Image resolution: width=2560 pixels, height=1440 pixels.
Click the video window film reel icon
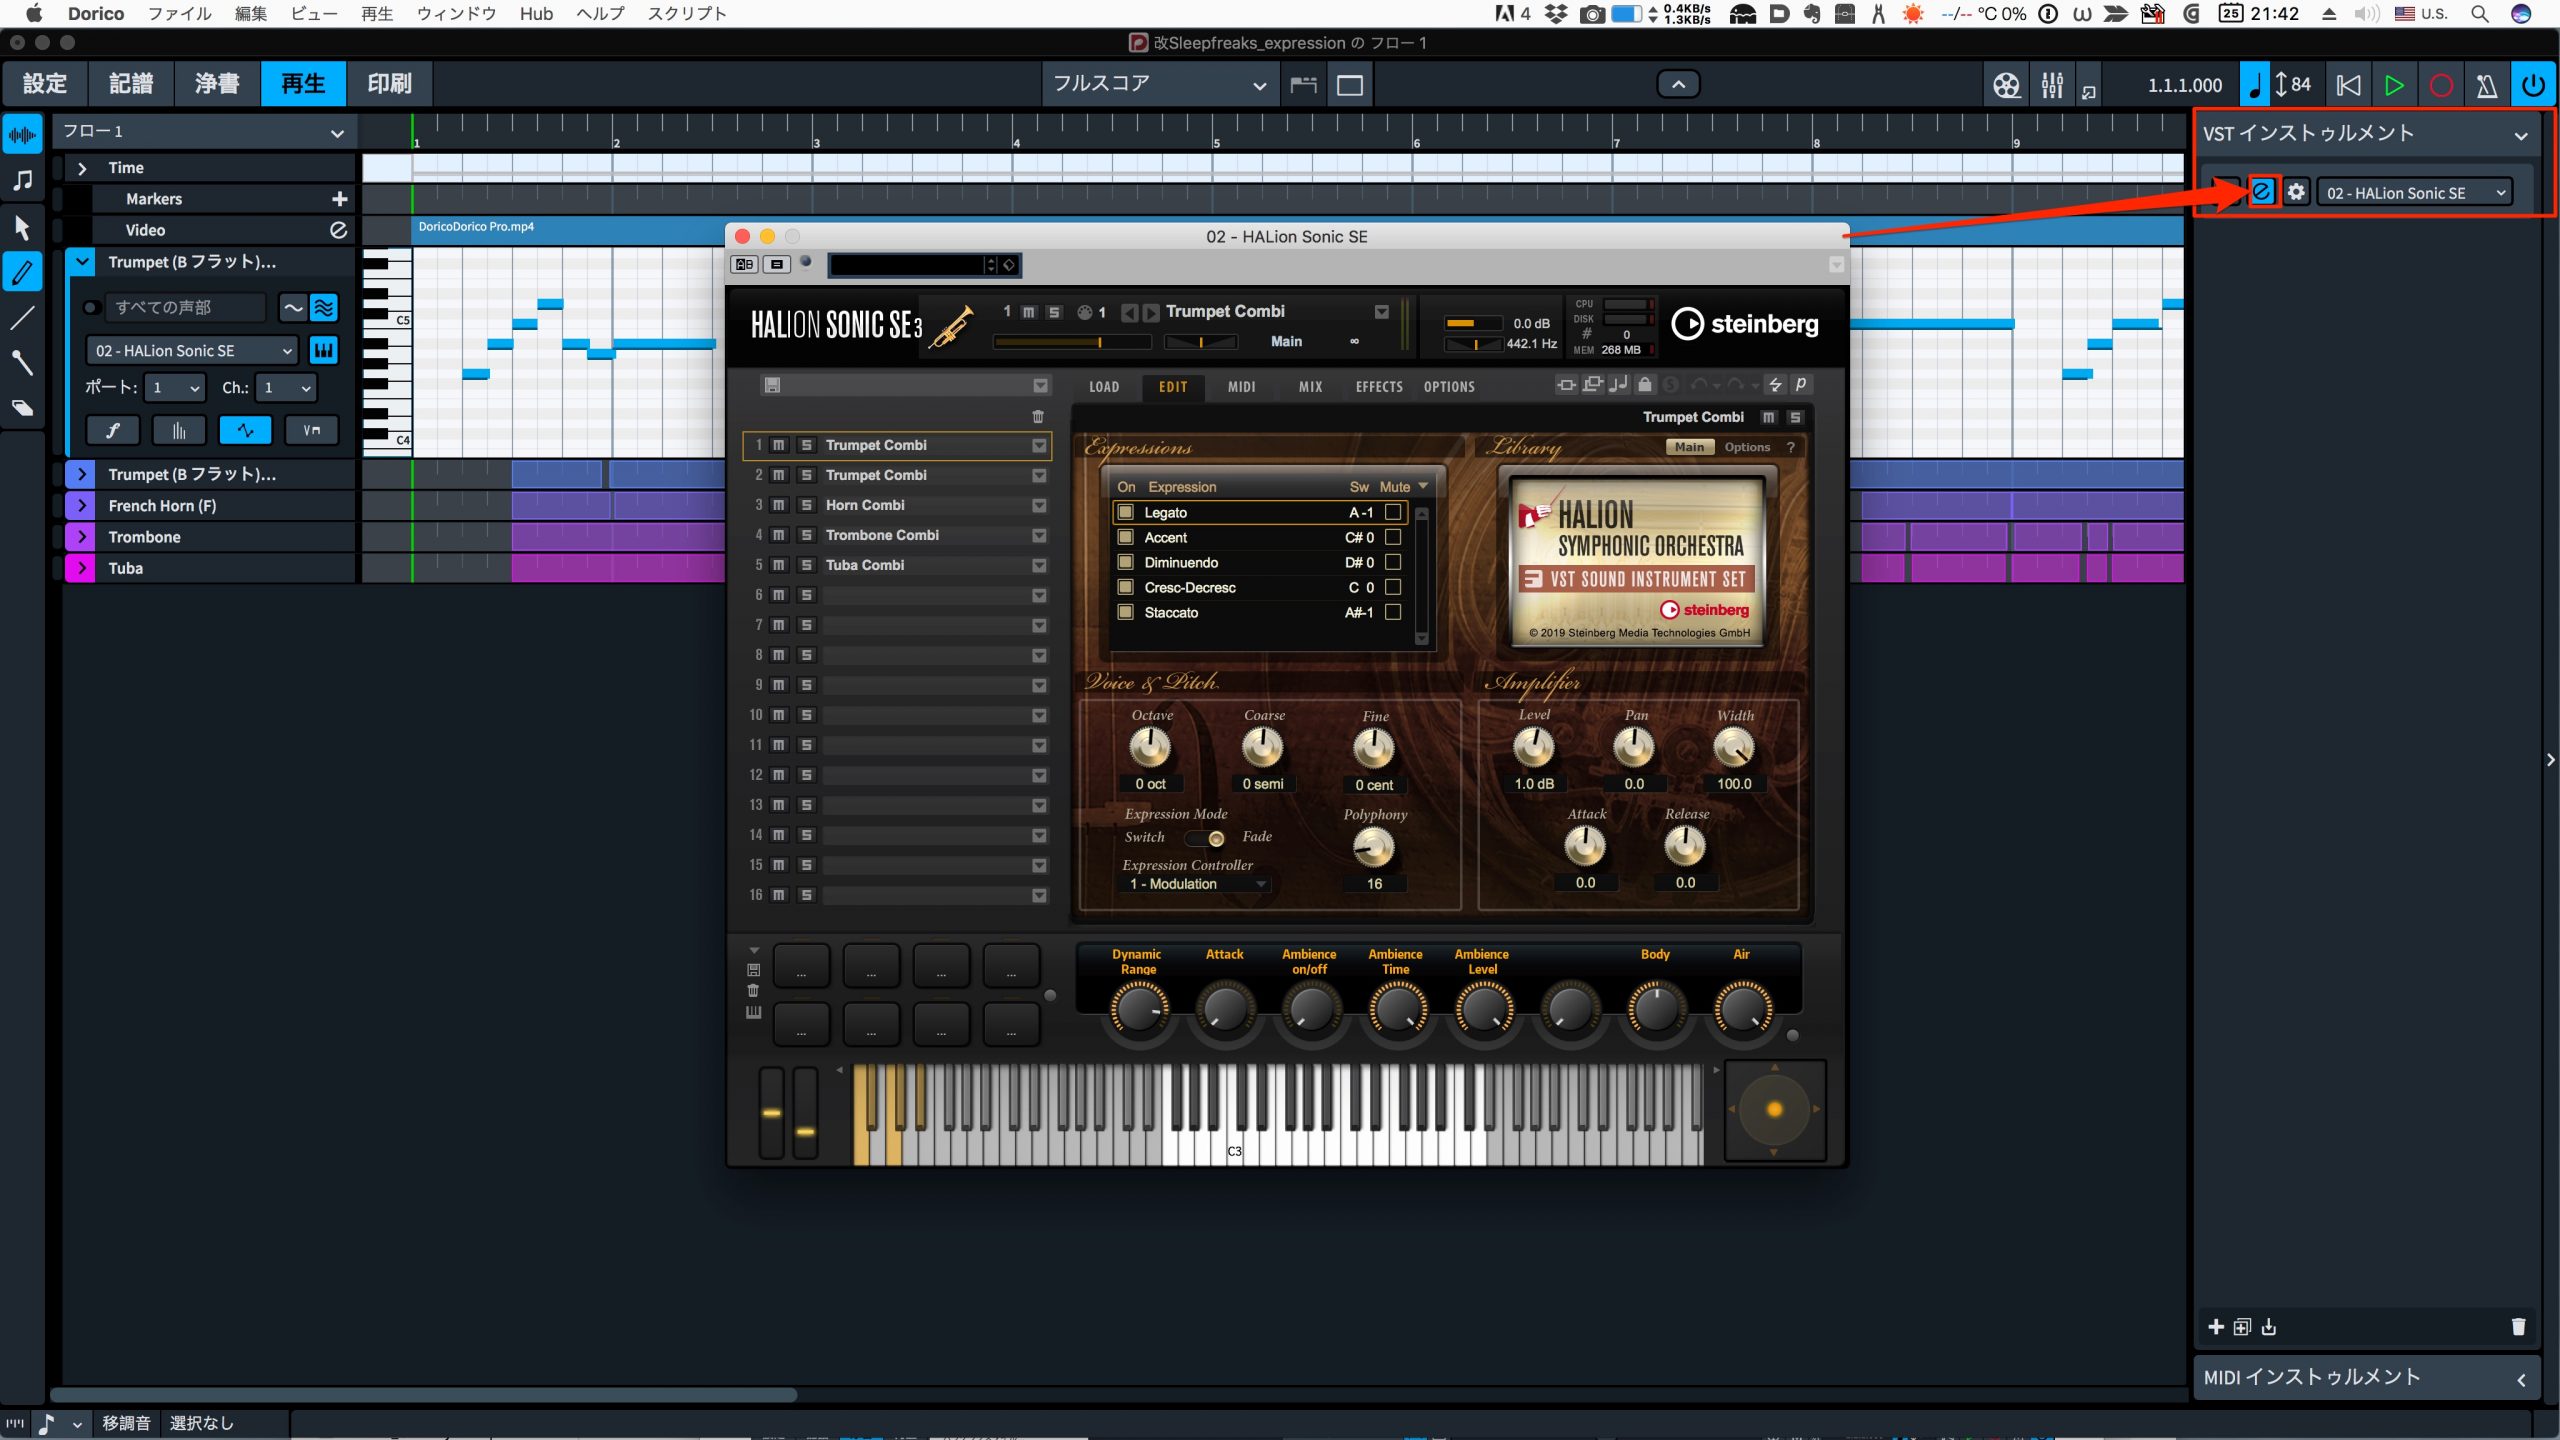click(x=2006, y=85)
